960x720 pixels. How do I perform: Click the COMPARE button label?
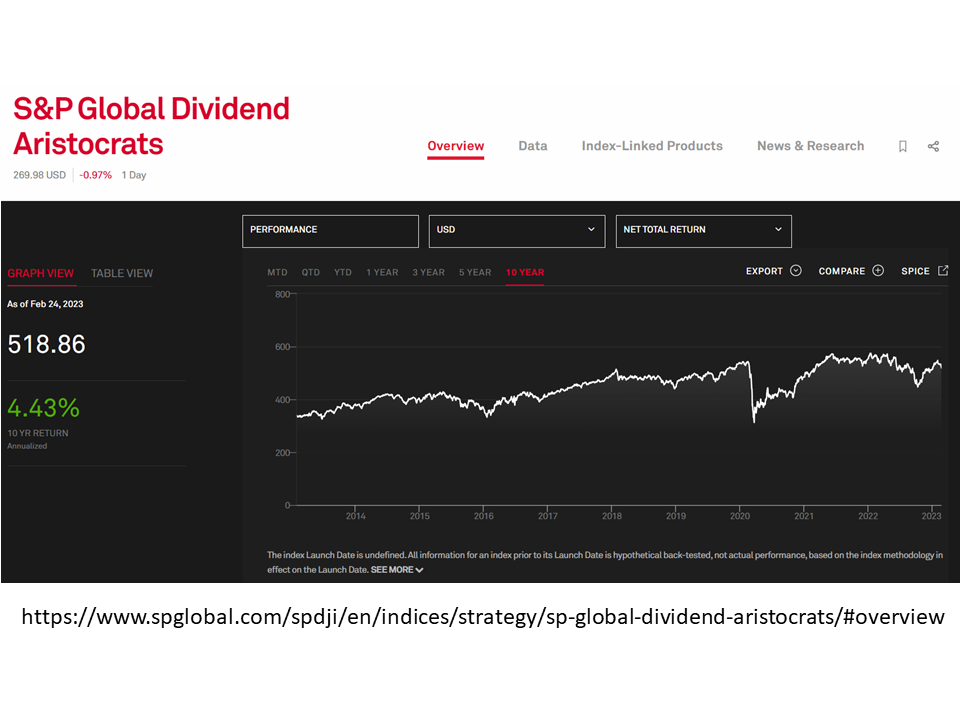(x=841, y=271)
